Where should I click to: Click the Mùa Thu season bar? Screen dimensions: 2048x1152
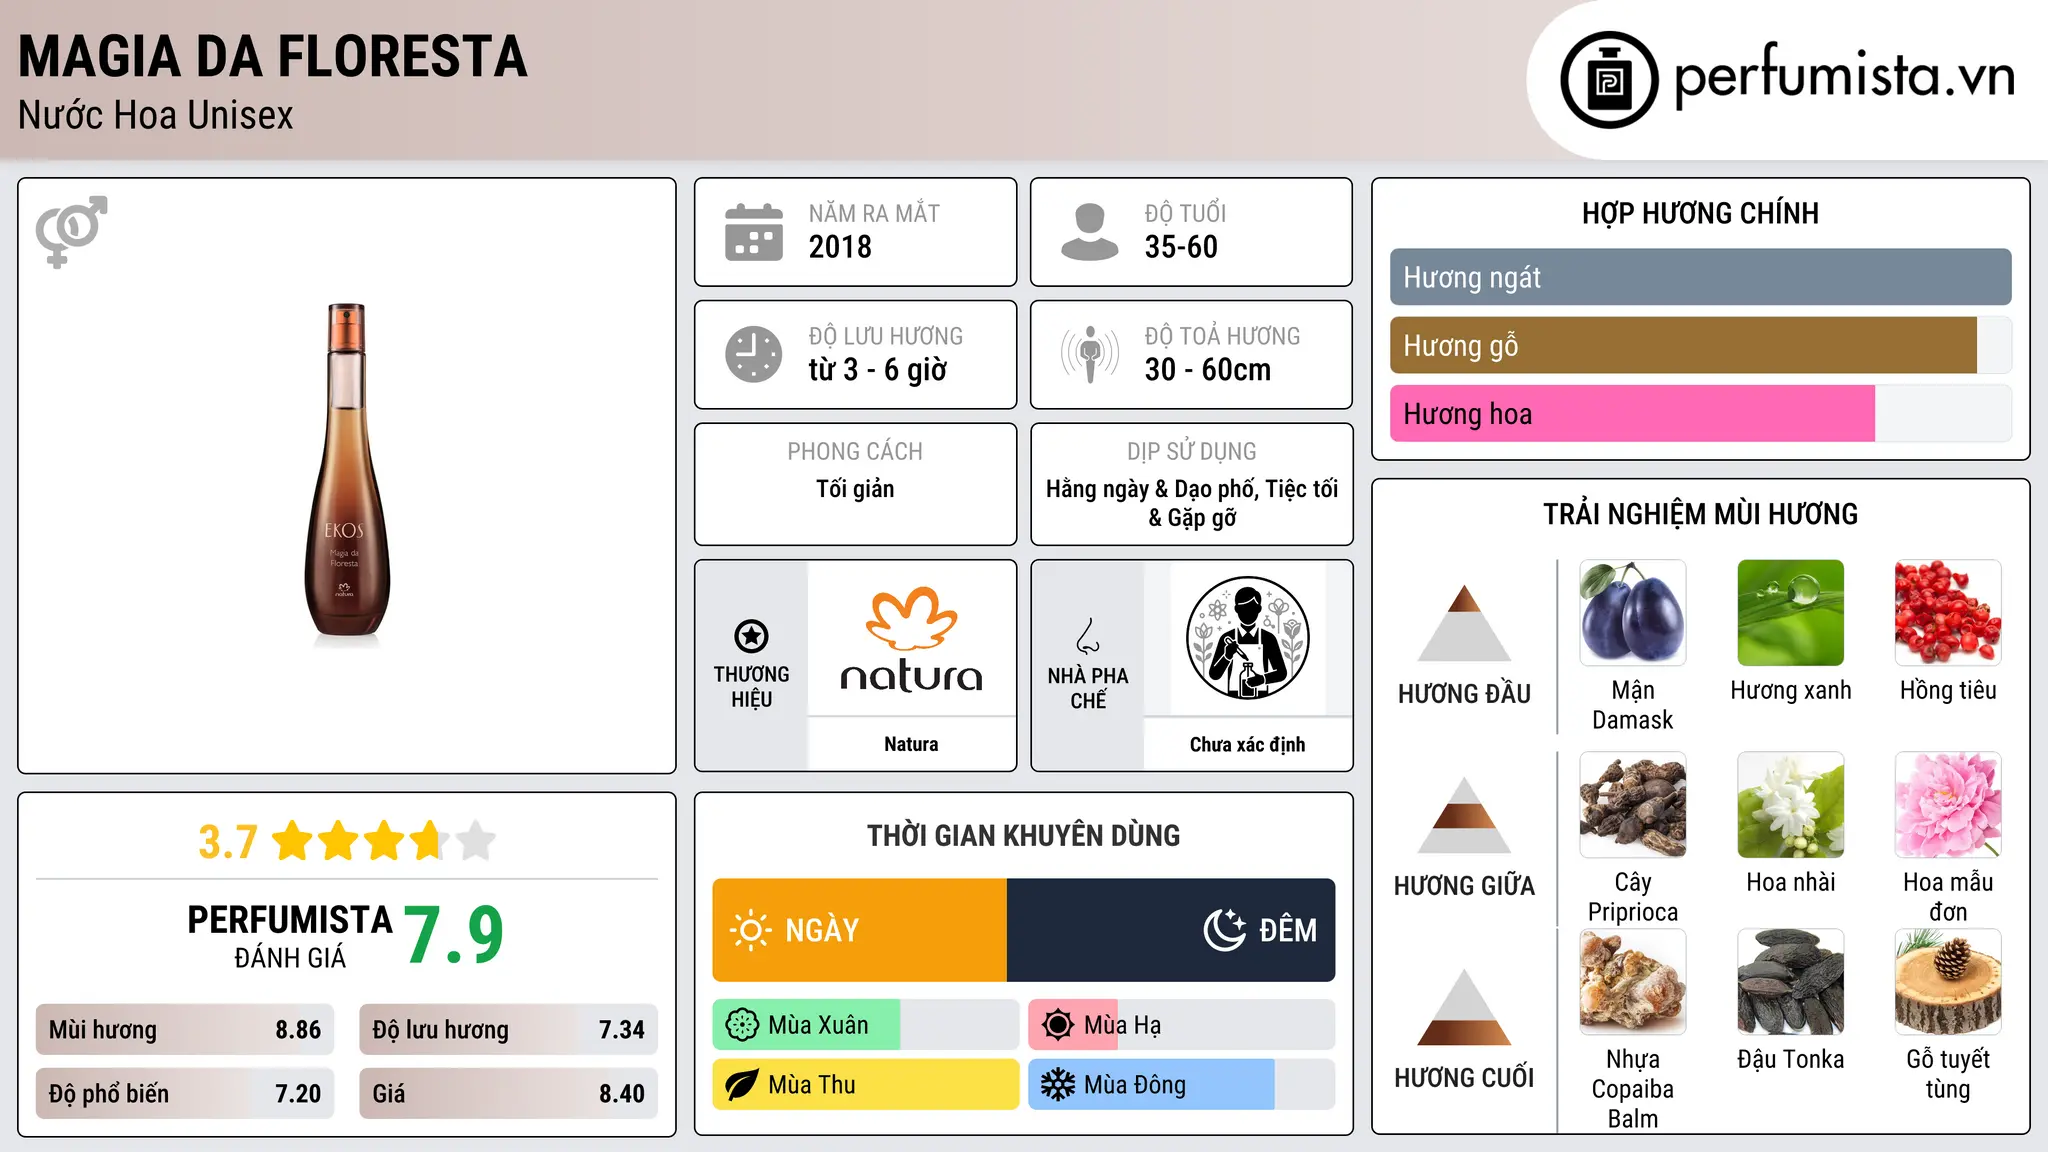pyautogui.click(x=865, y=1085)
